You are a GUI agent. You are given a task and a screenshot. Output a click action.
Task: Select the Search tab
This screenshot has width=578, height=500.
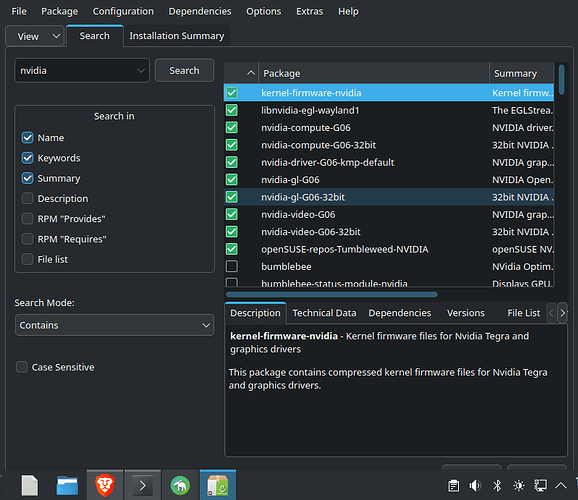(x=94, y=36)
